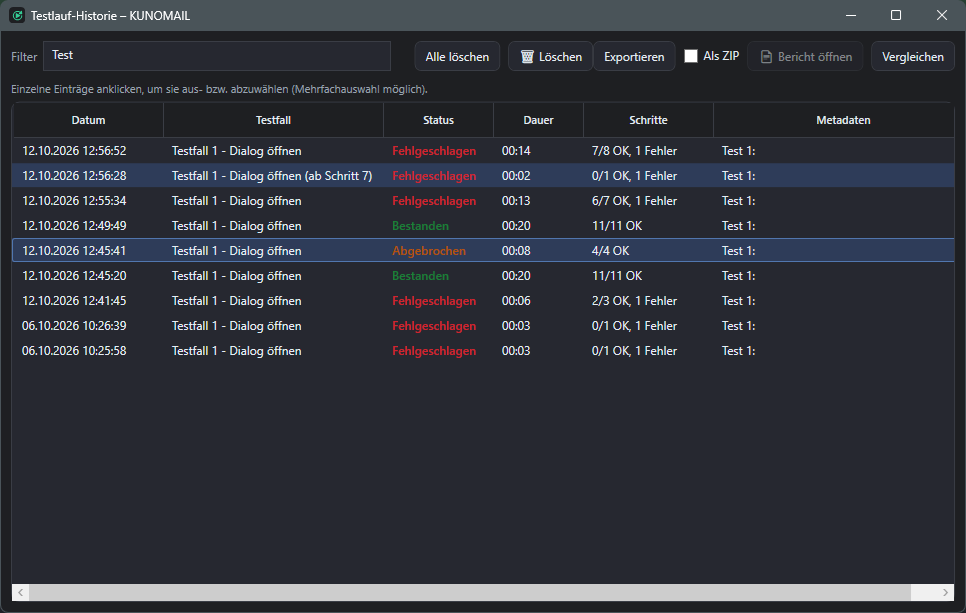Click into the Filter text field
The image size is (966, 613).
tap(217, 56)
